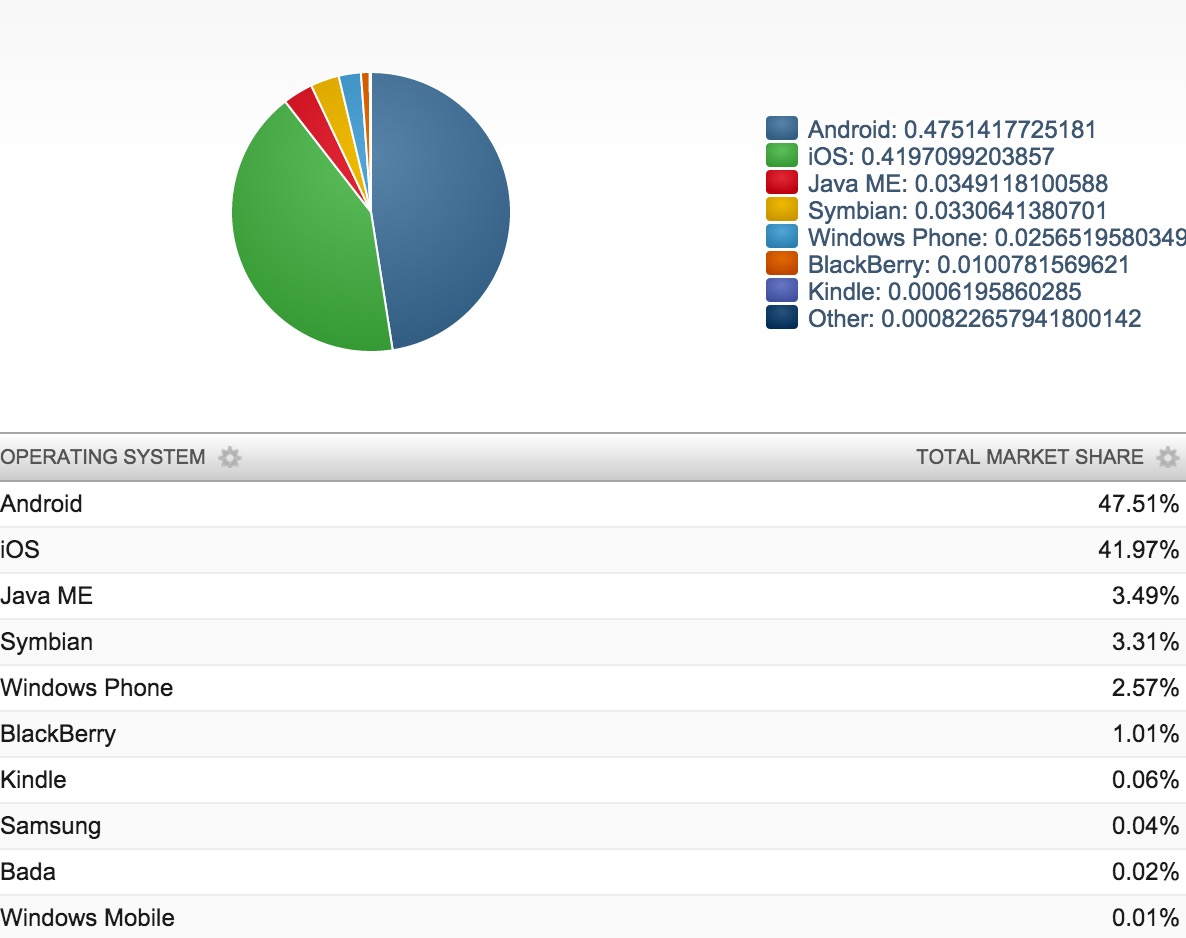Click the 3.49% market share value

1145,596
